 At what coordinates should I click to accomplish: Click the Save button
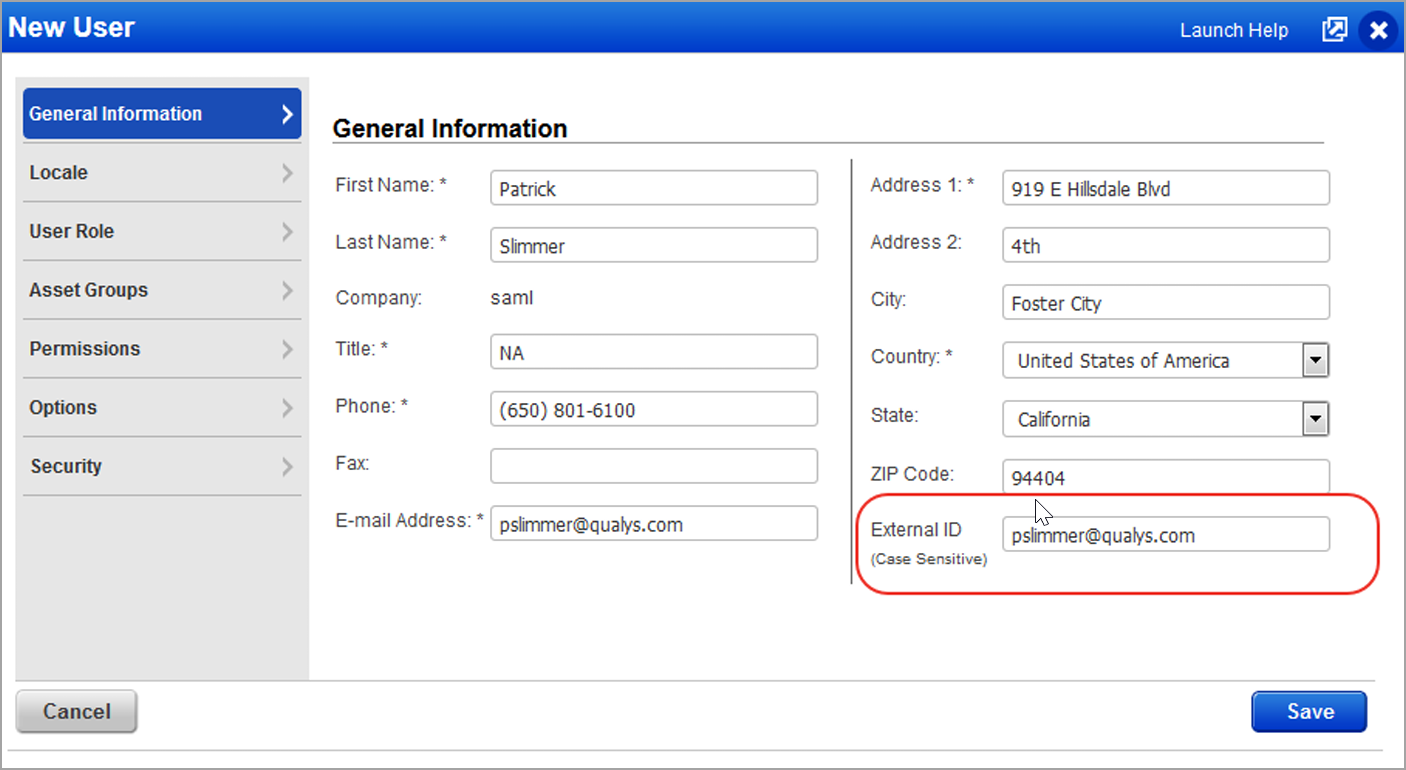(1309, 711)
